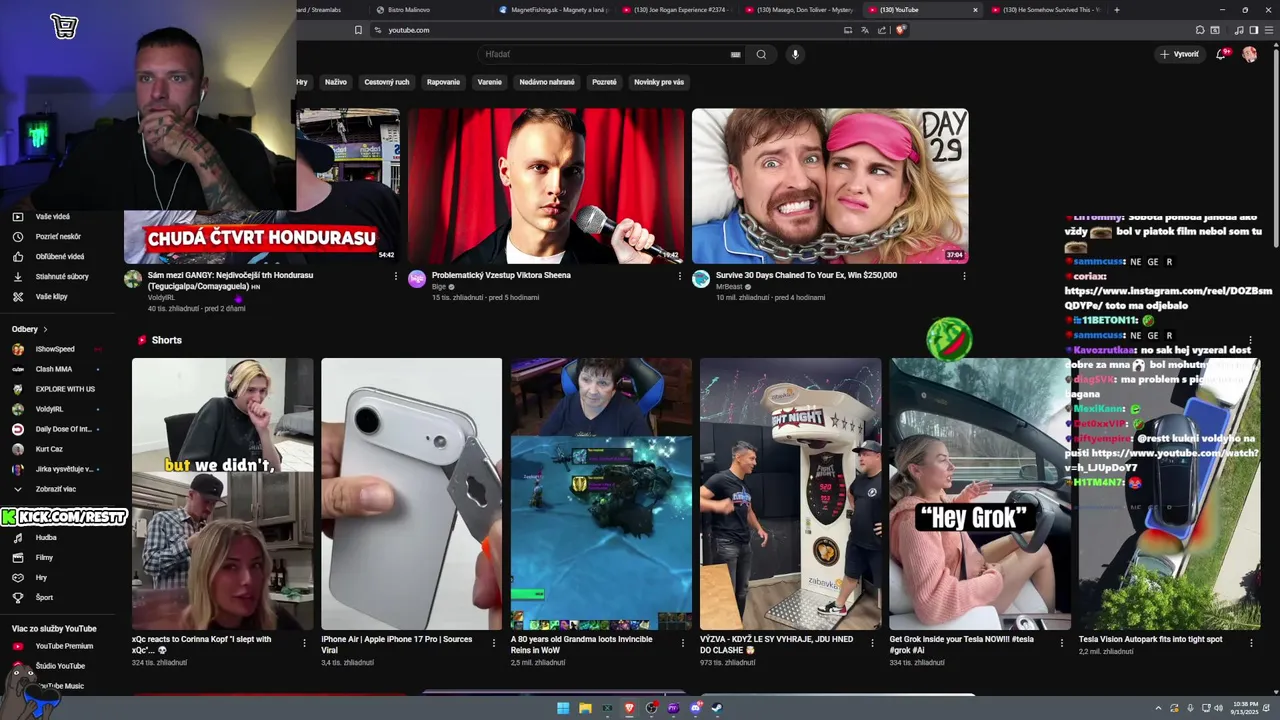Open Brave extensions puzzle icon
The image size is (1280, 720).
(1200, 30)
